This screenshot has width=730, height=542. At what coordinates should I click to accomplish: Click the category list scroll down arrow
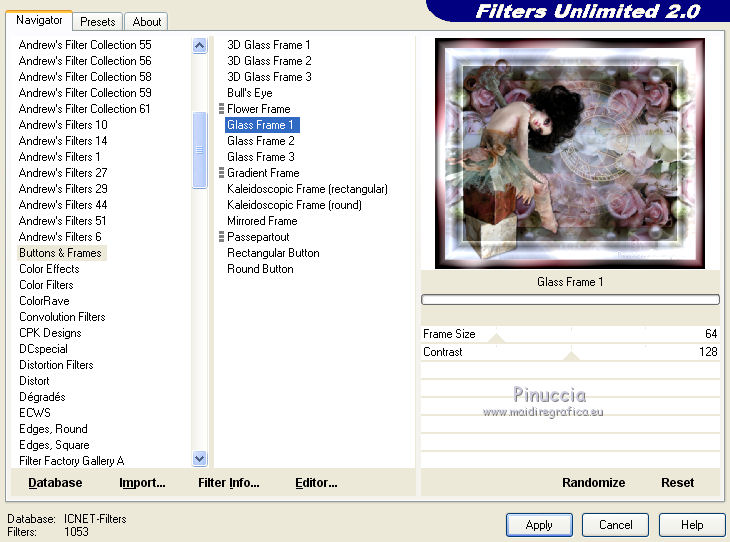coord(199,459)
